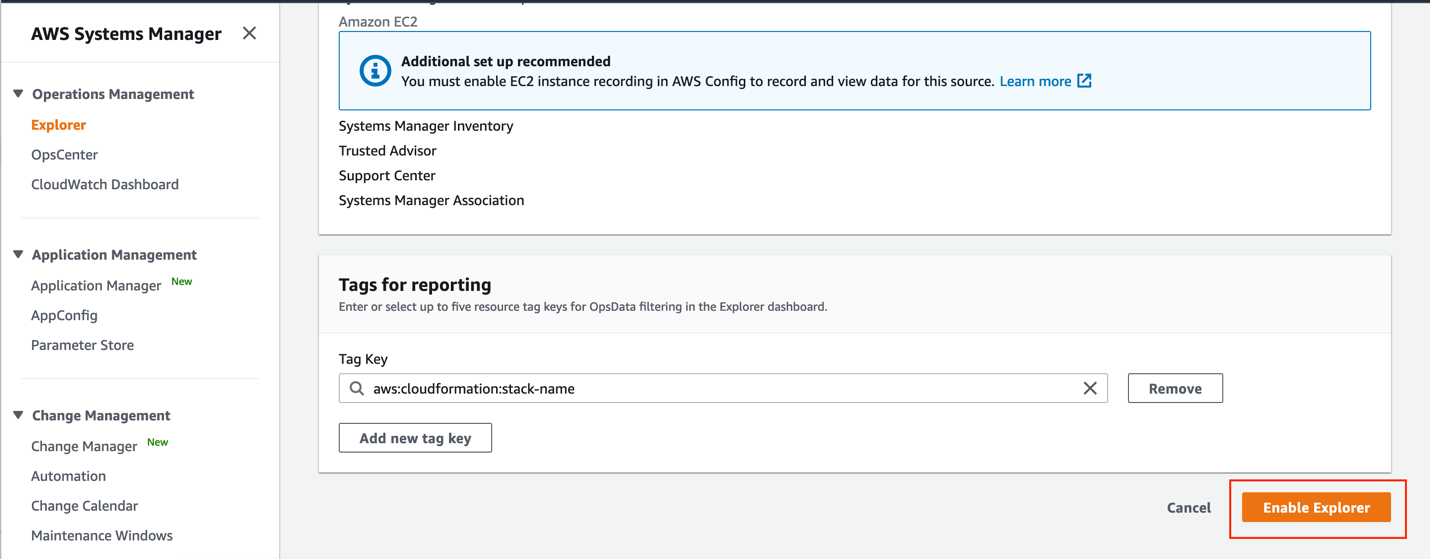Image resolution: width=1430 pixels, height=559 pixels.
Task: Click the Remove button for the tag key
Action: (x=1175, y=388)
